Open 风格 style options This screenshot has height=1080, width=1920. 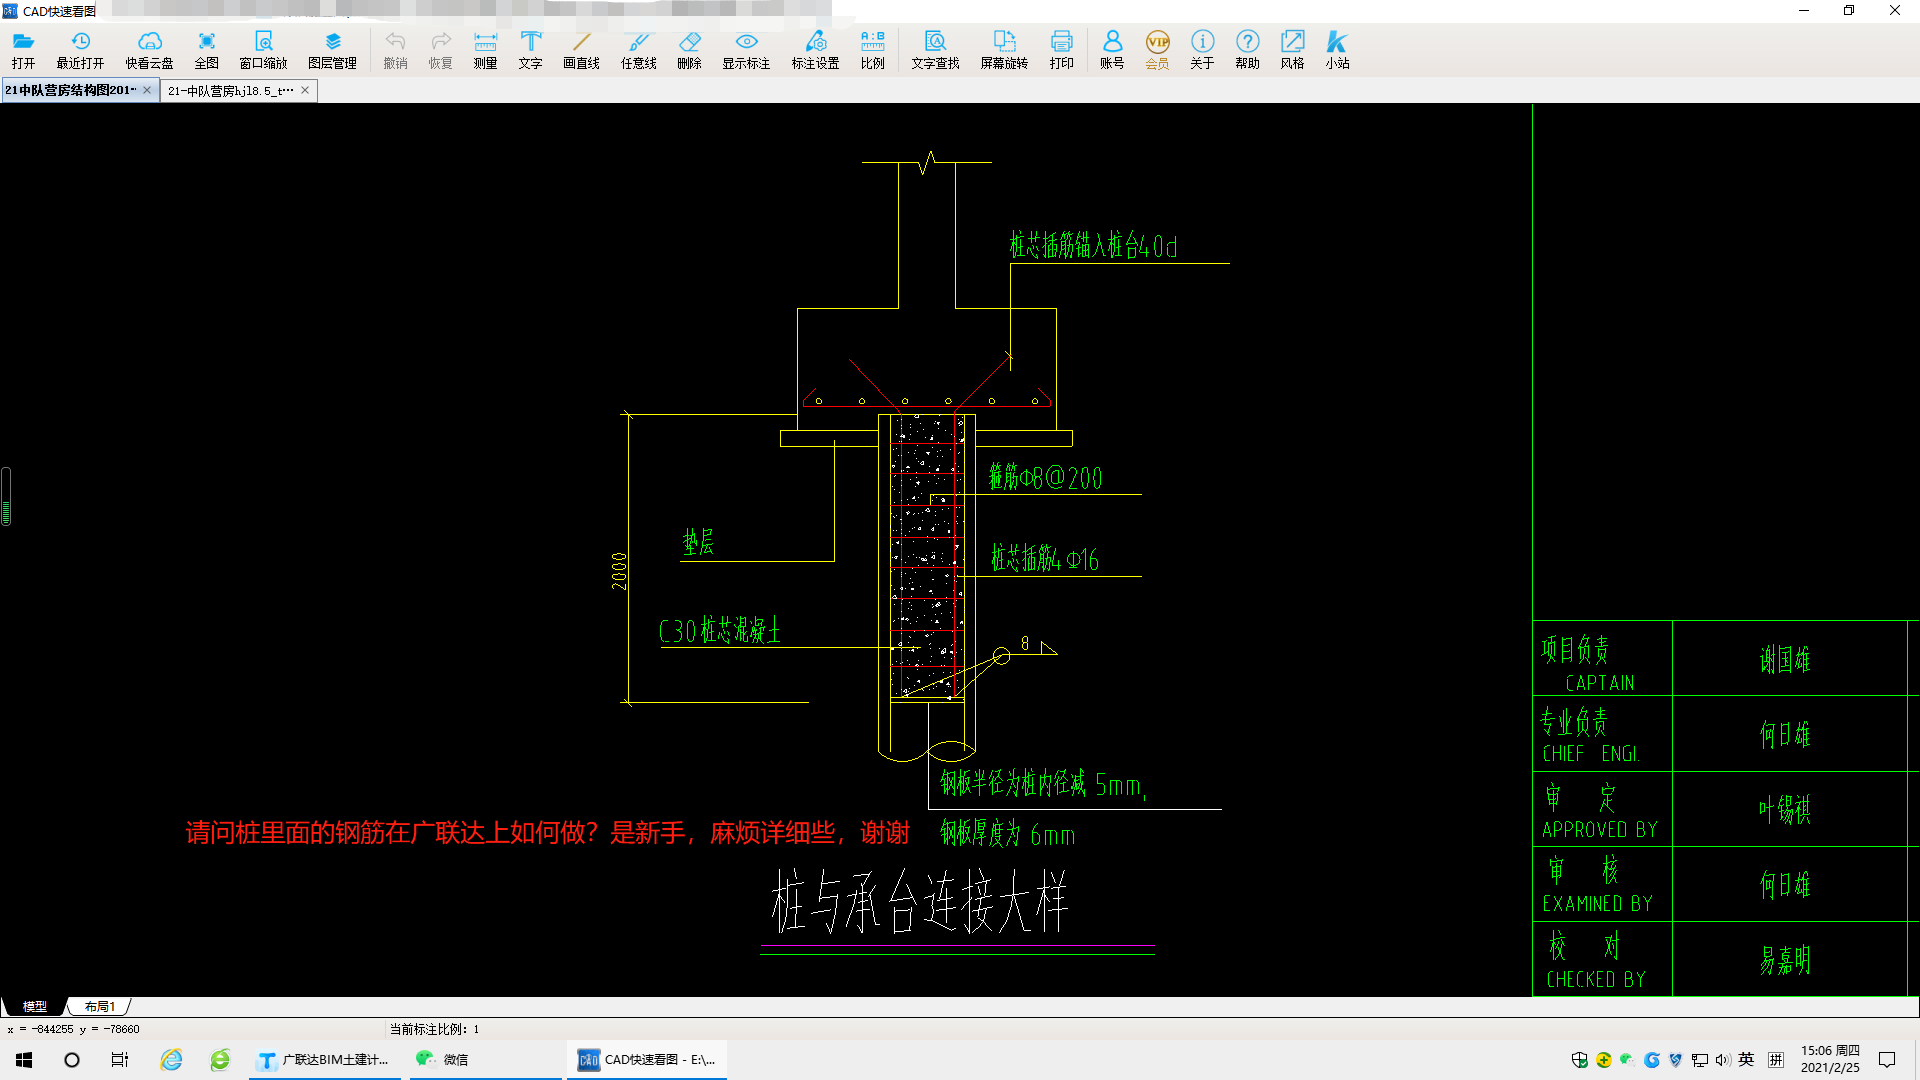pos(1292,49)
